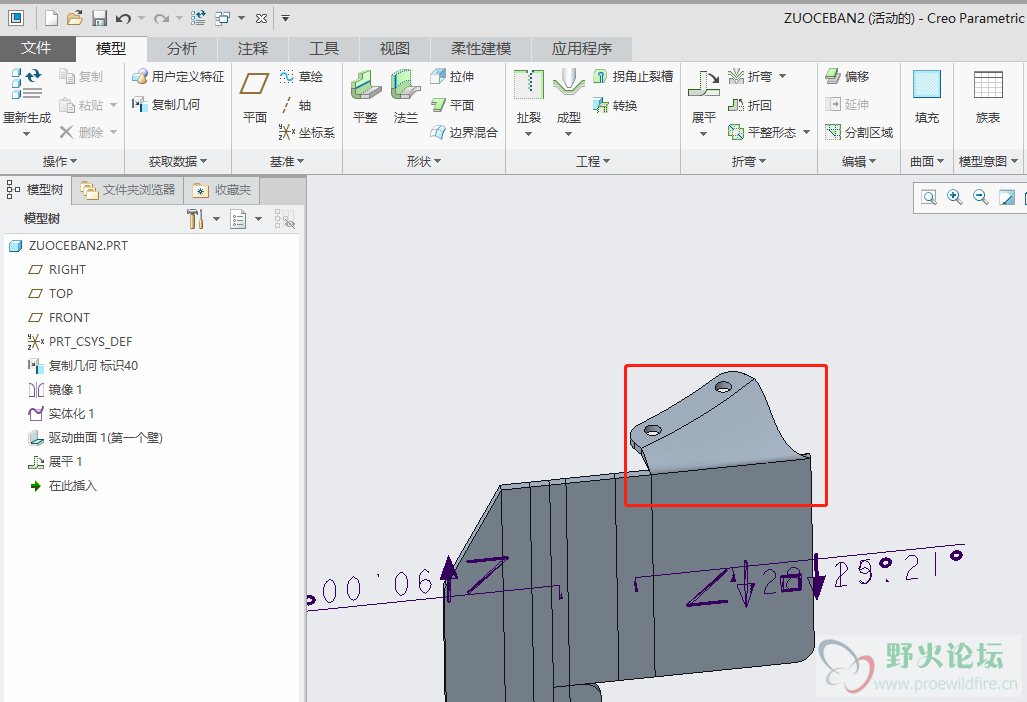This screenshot has width=1027, height=702.
Task: Expand the 获取数据 group dropdown
Action: pos(177,161)
